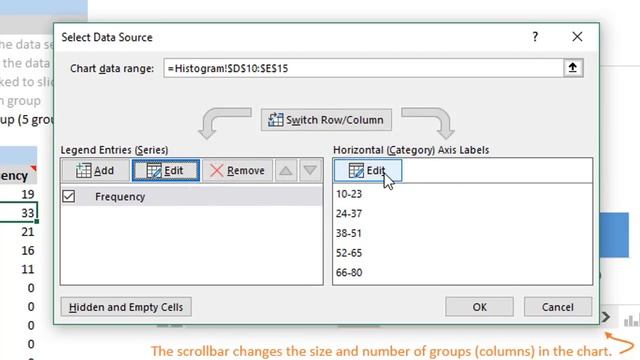The width and height of the screenshot is (640, 360).
Task: Remove the Frequency series
Action: pyautogui.click(x=238, y=170)
